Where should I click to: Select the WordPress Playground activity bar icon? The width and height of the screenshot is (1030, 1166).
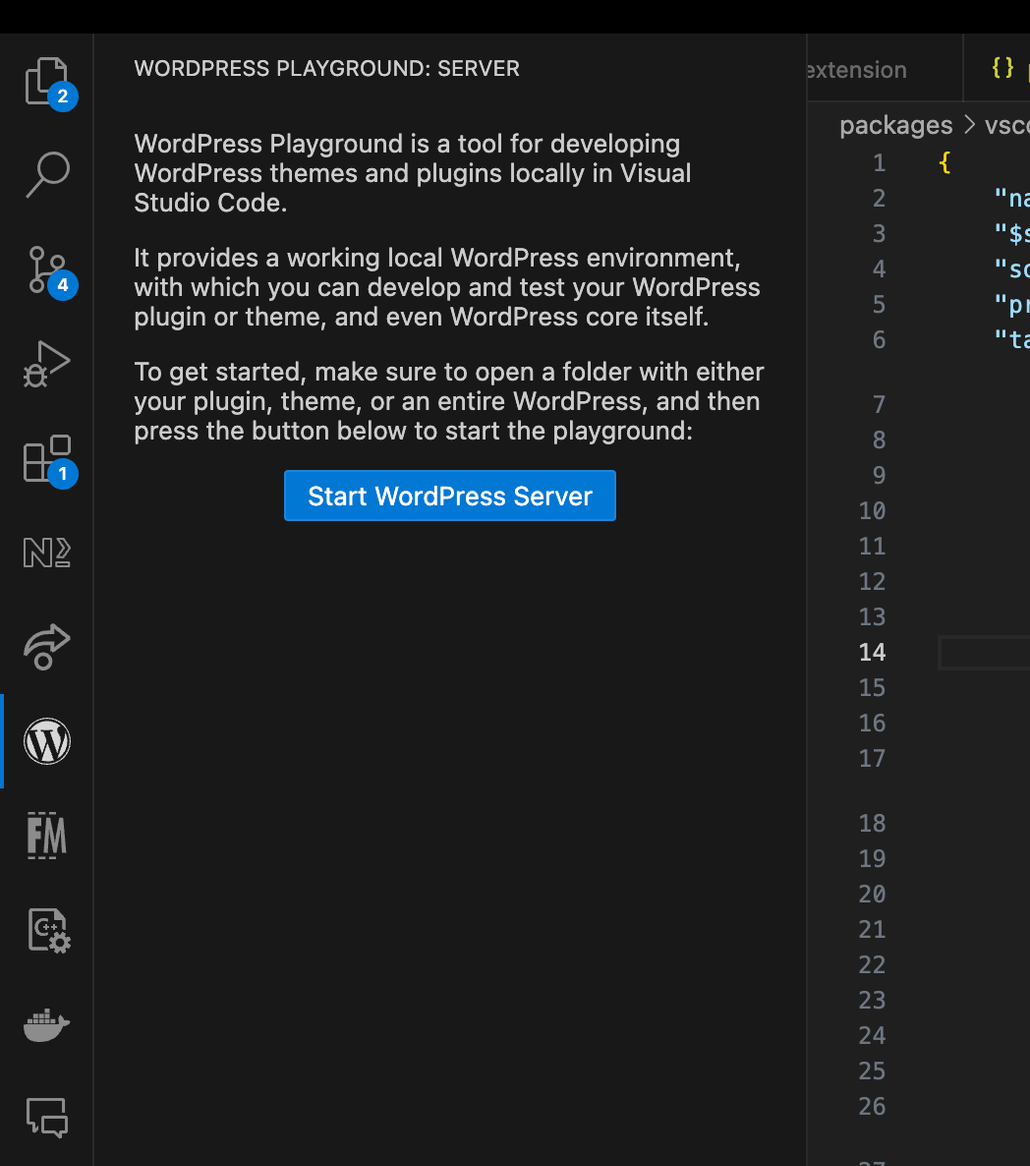pos(46,741)
